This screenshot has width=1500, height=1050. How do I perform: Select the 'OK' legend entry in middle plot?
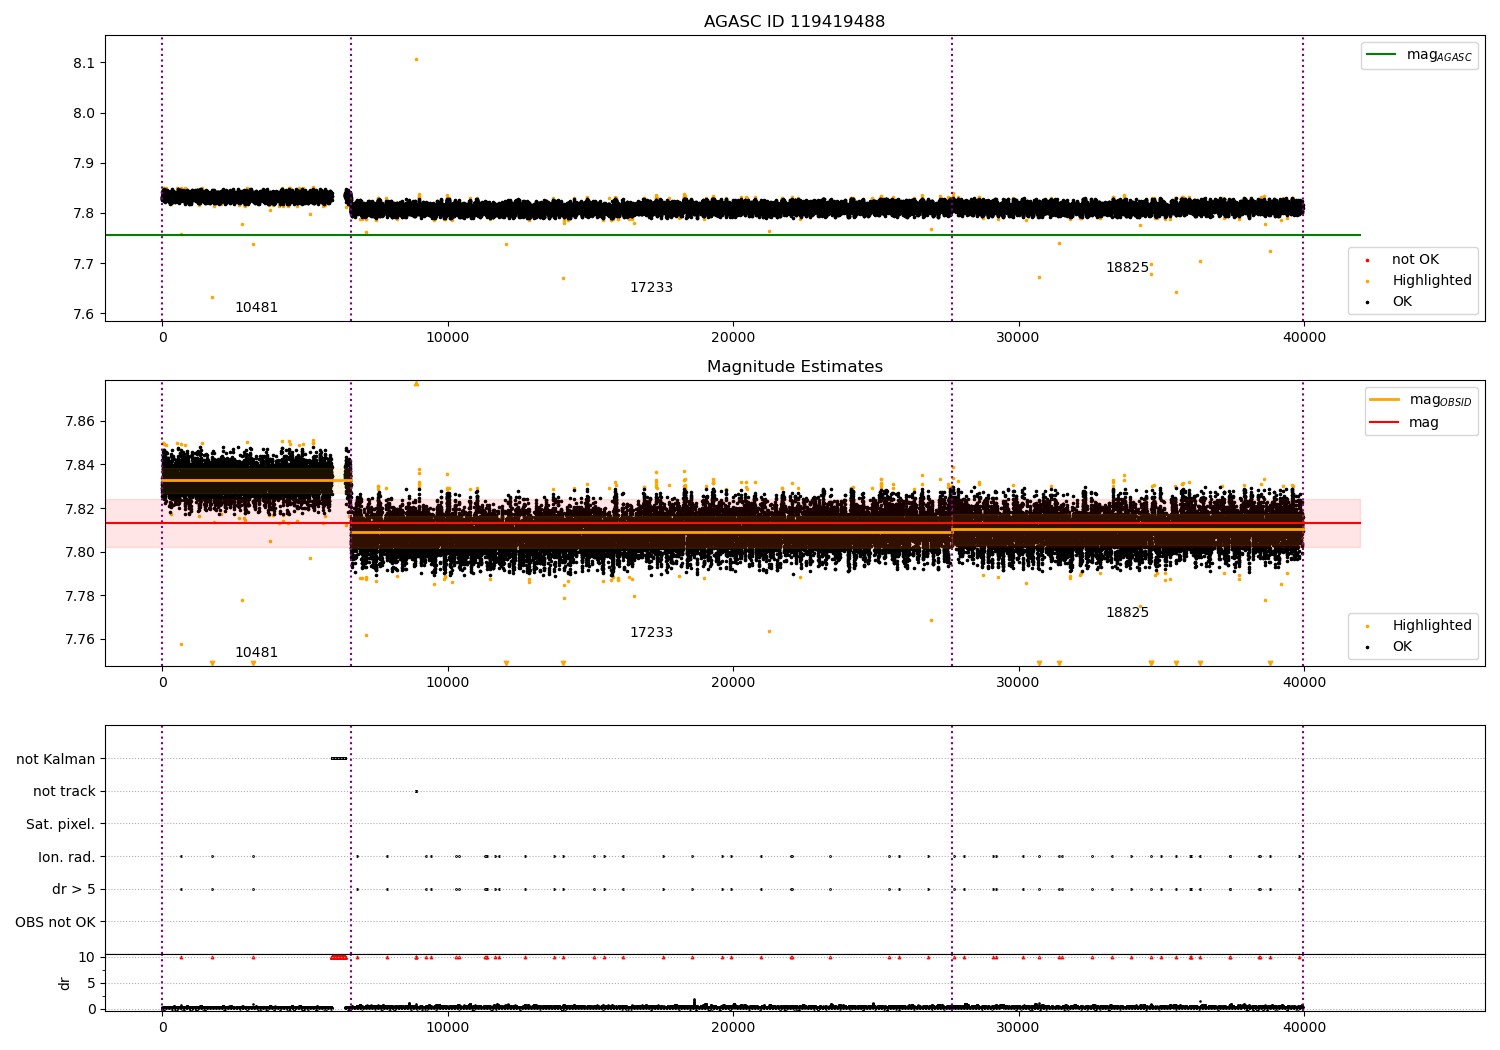tap(1402, 647)
